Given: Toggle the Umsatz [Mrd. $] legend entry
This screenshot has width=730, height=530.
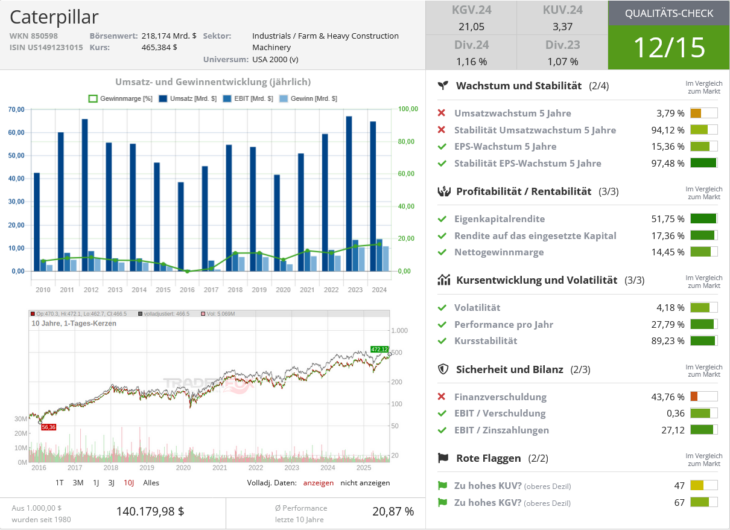Looking at the screenshot, I should pyautogui.click(x=188, y=99).
